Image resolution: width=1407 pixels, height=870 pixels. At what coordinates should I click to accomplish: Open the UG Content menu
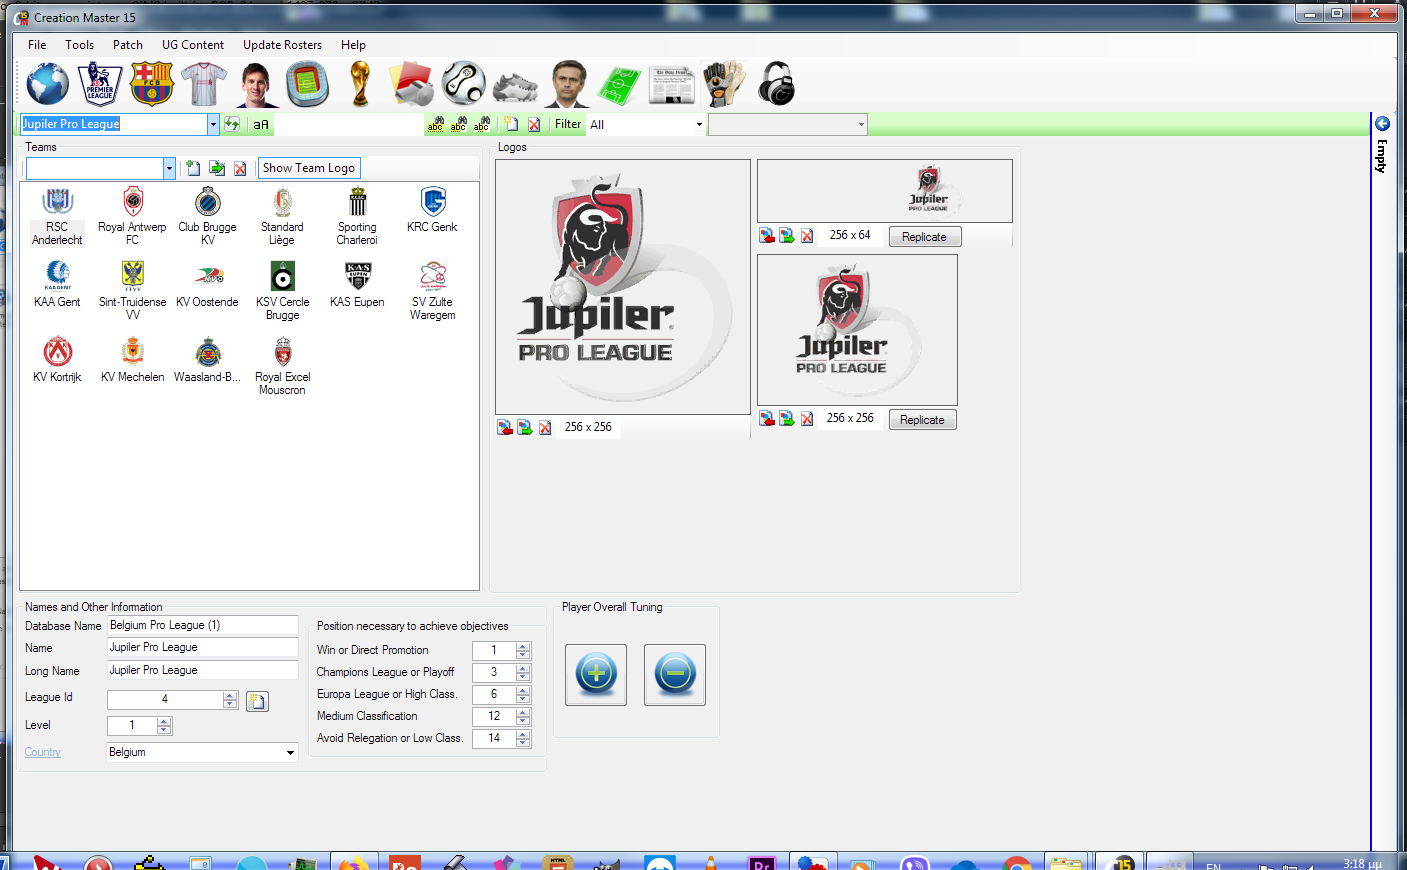(x=193, y=45)
